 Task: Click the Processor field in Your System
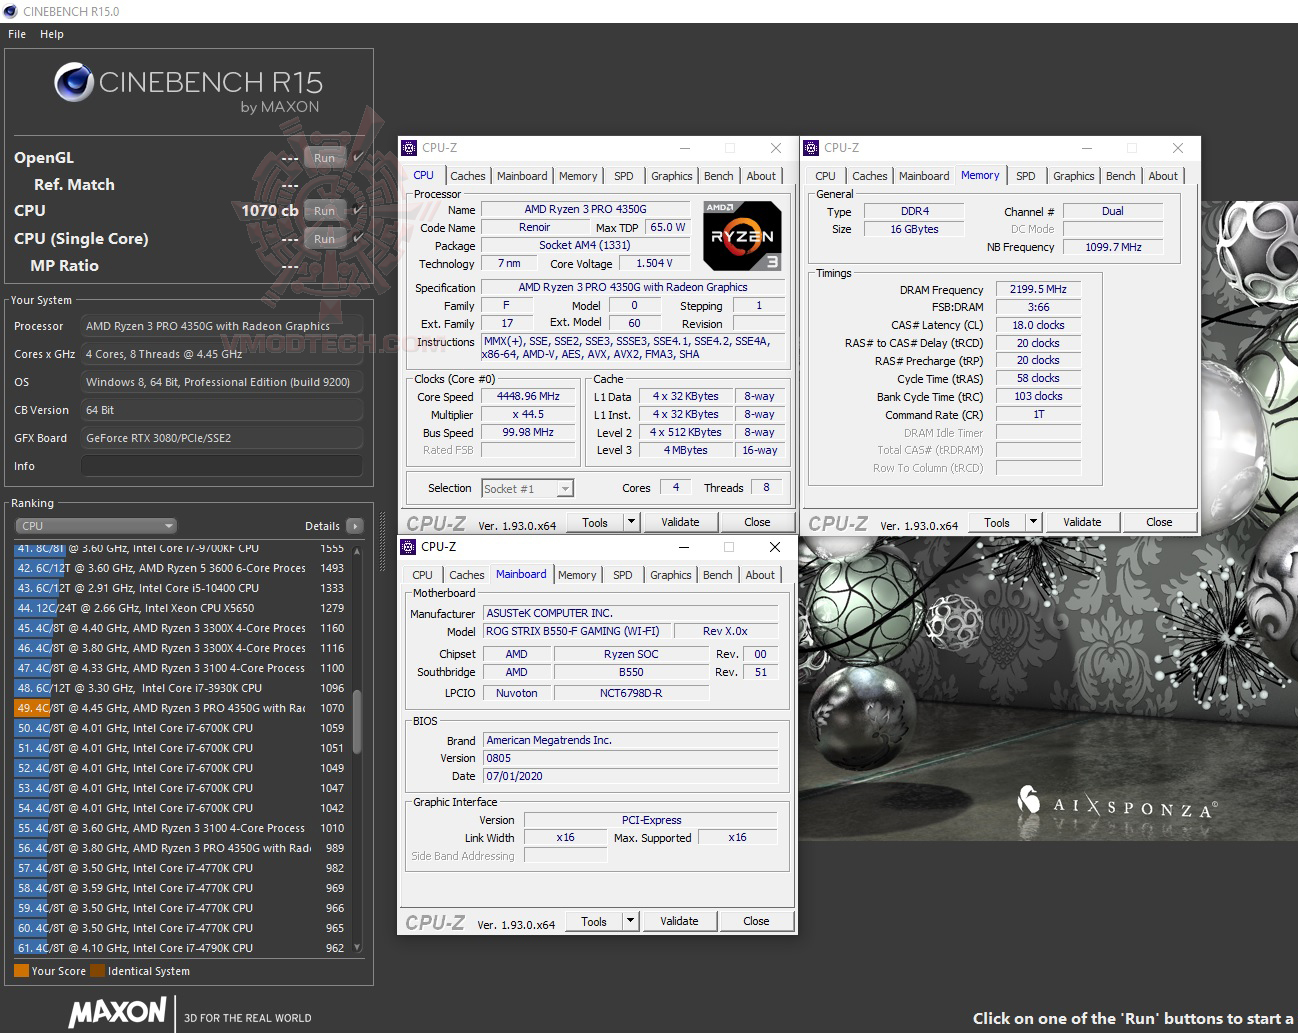click(x=221, y=326)
